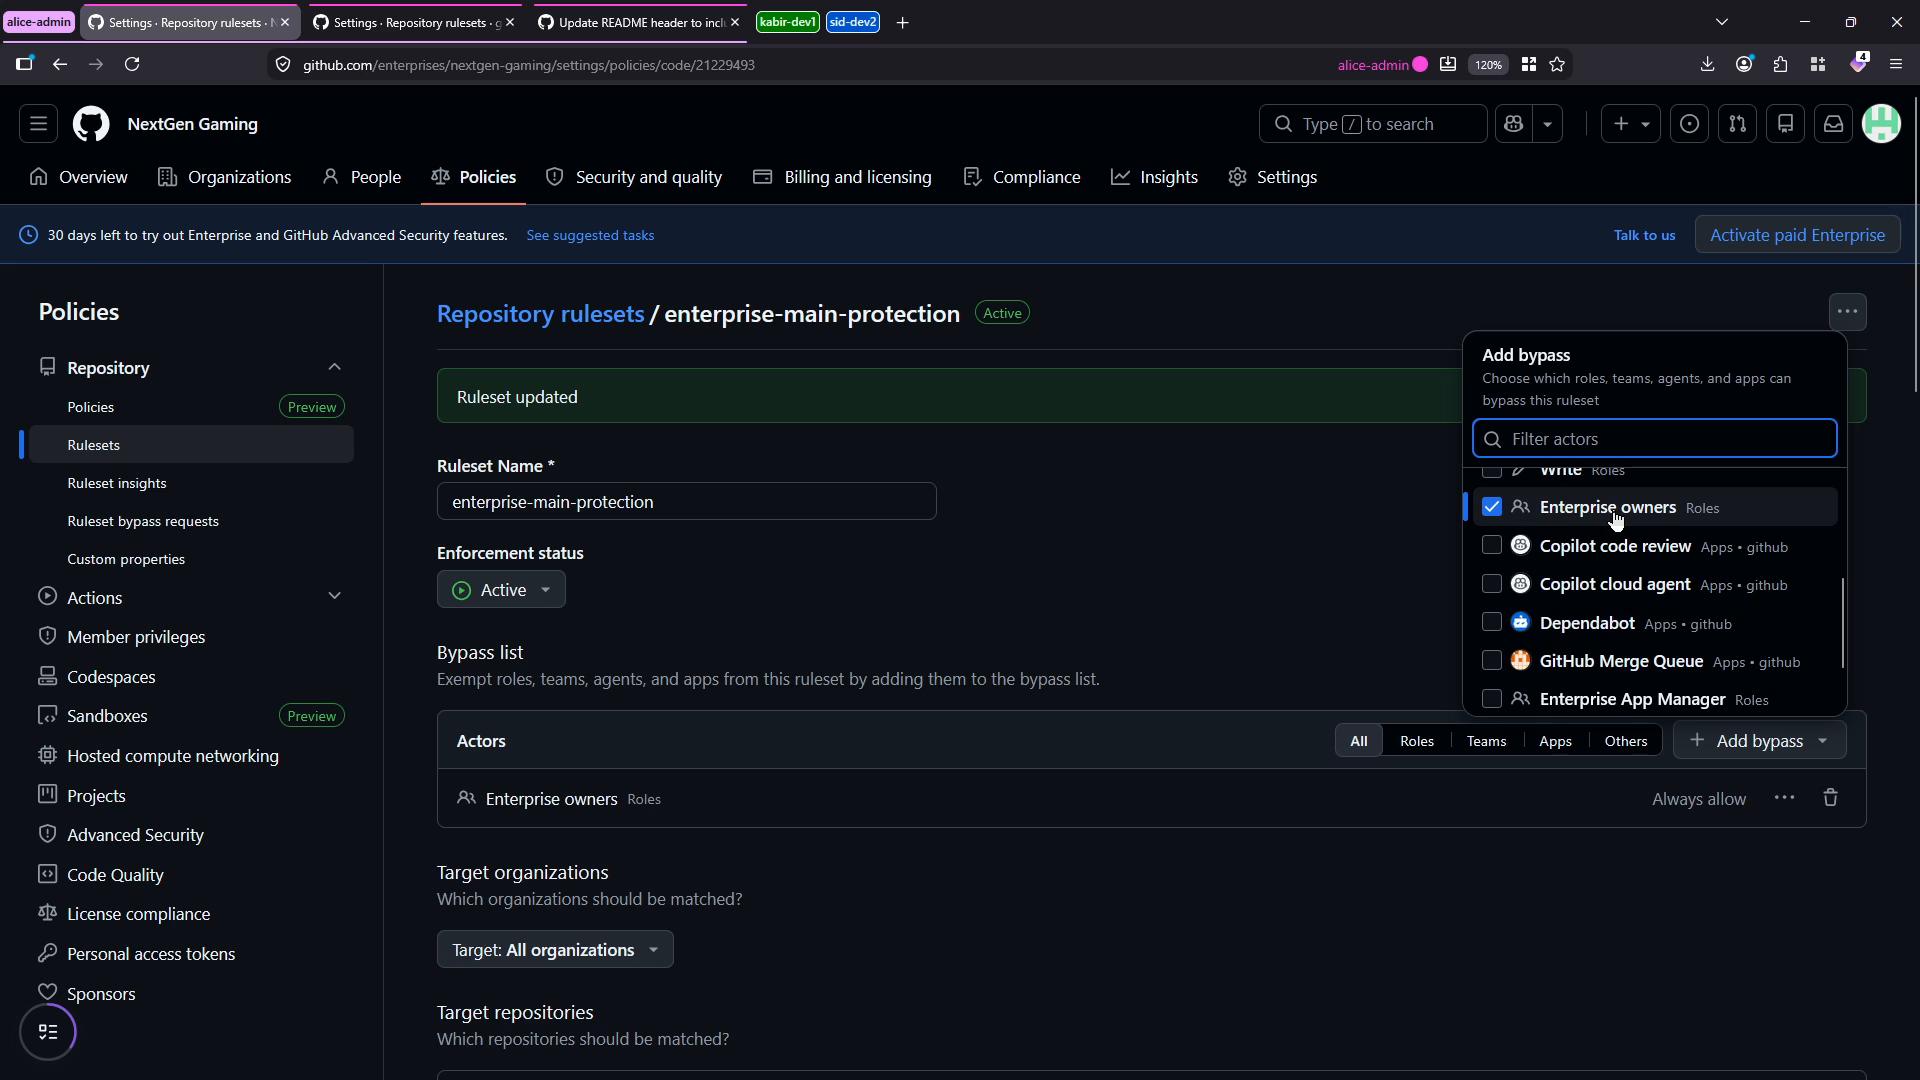Viewport: 1920px width, 1080px height.
Task: Open the browser downloads icon
Action: [1707, 64]
